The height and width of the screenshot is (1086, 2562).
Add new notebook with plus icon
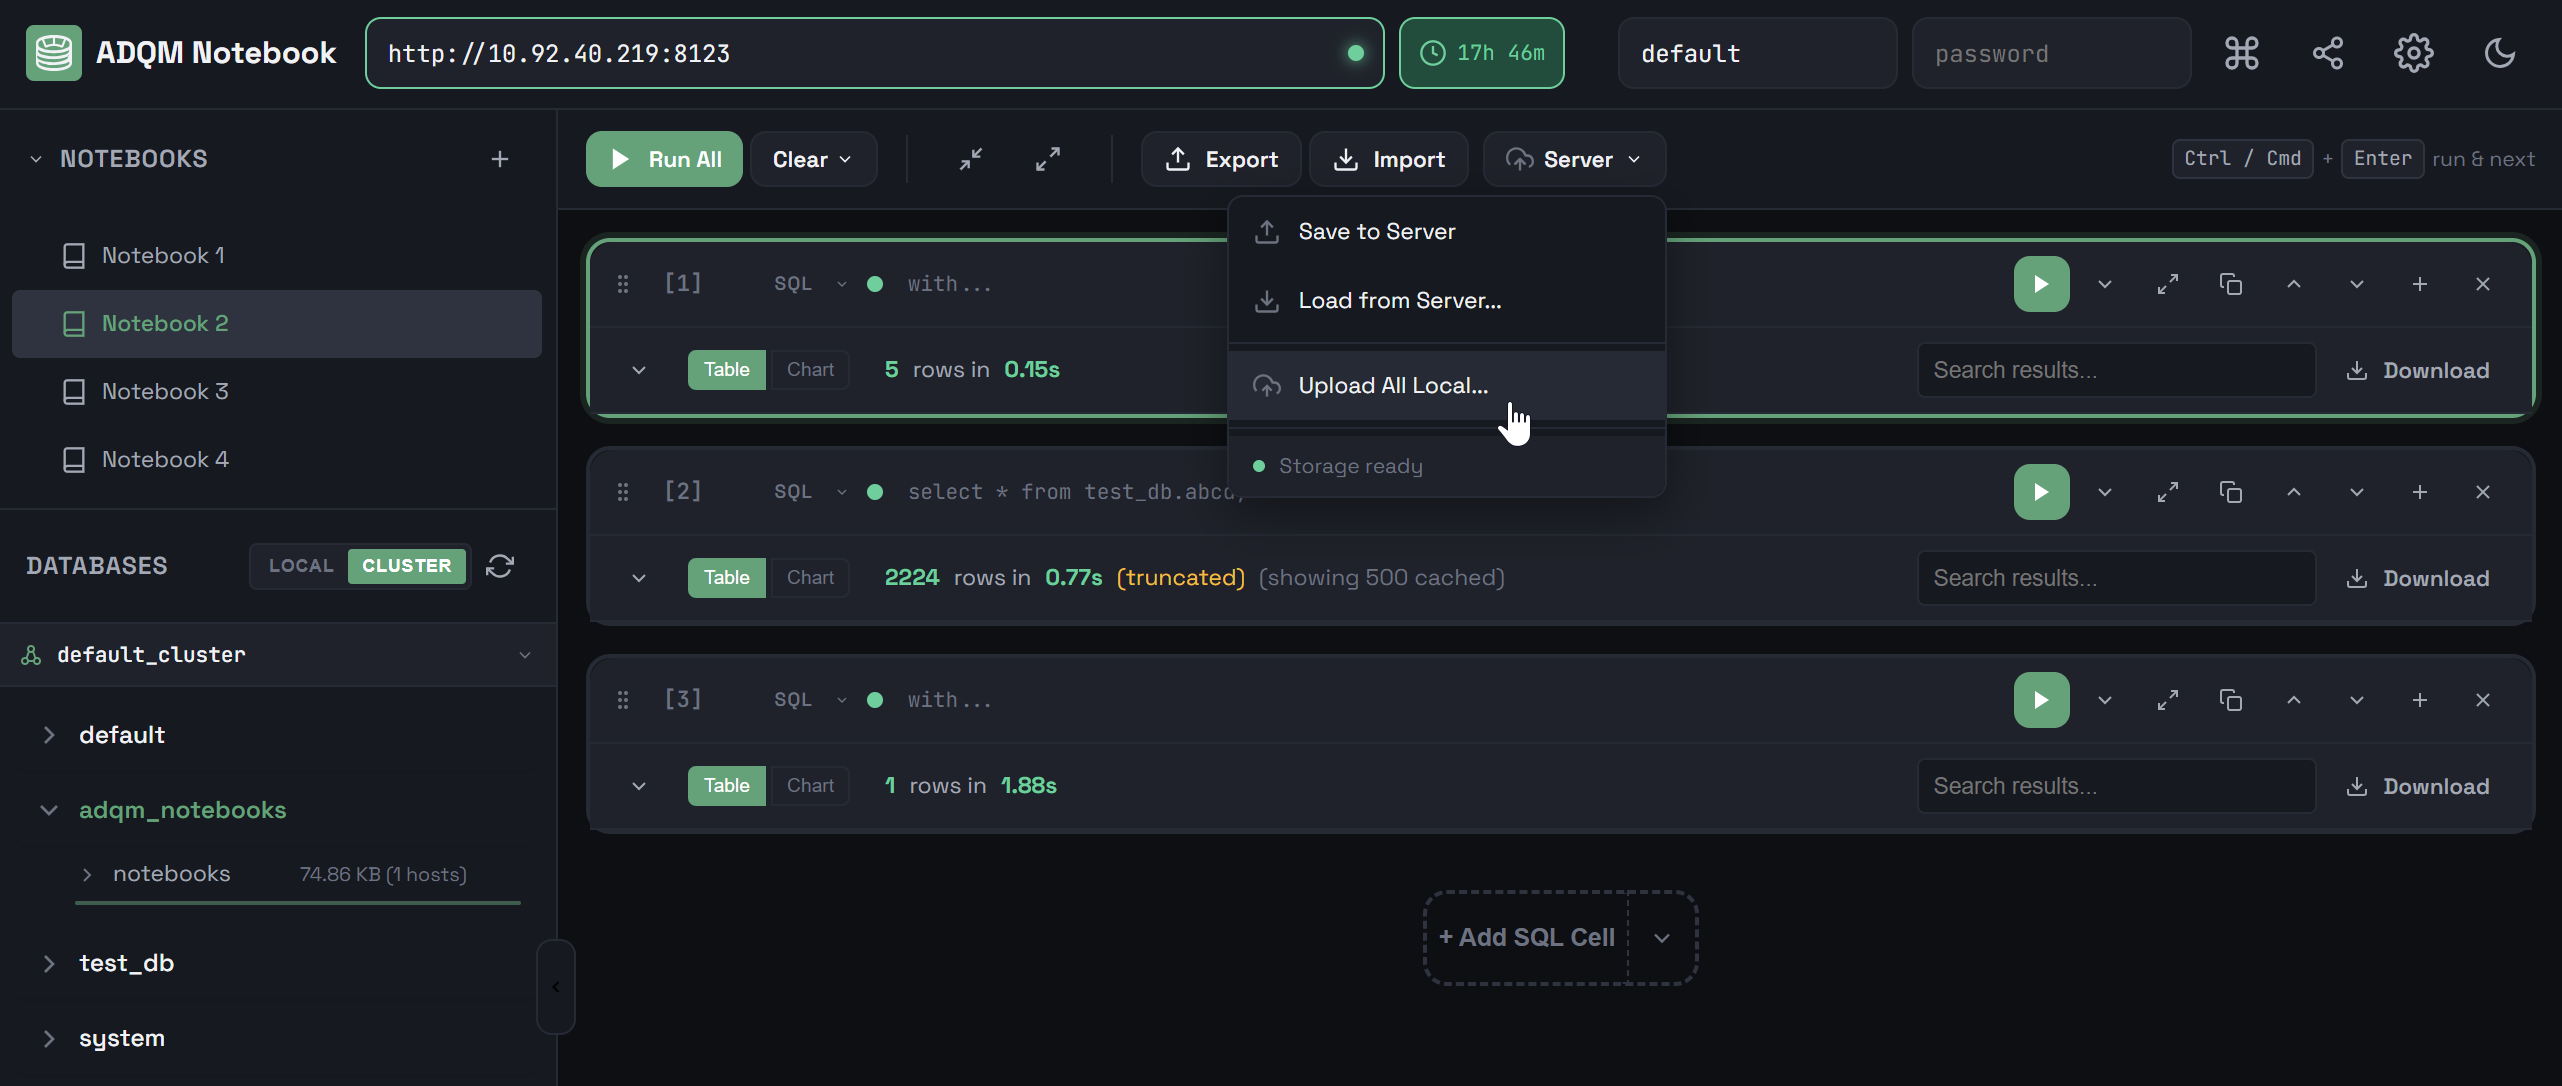click(500, 159)
